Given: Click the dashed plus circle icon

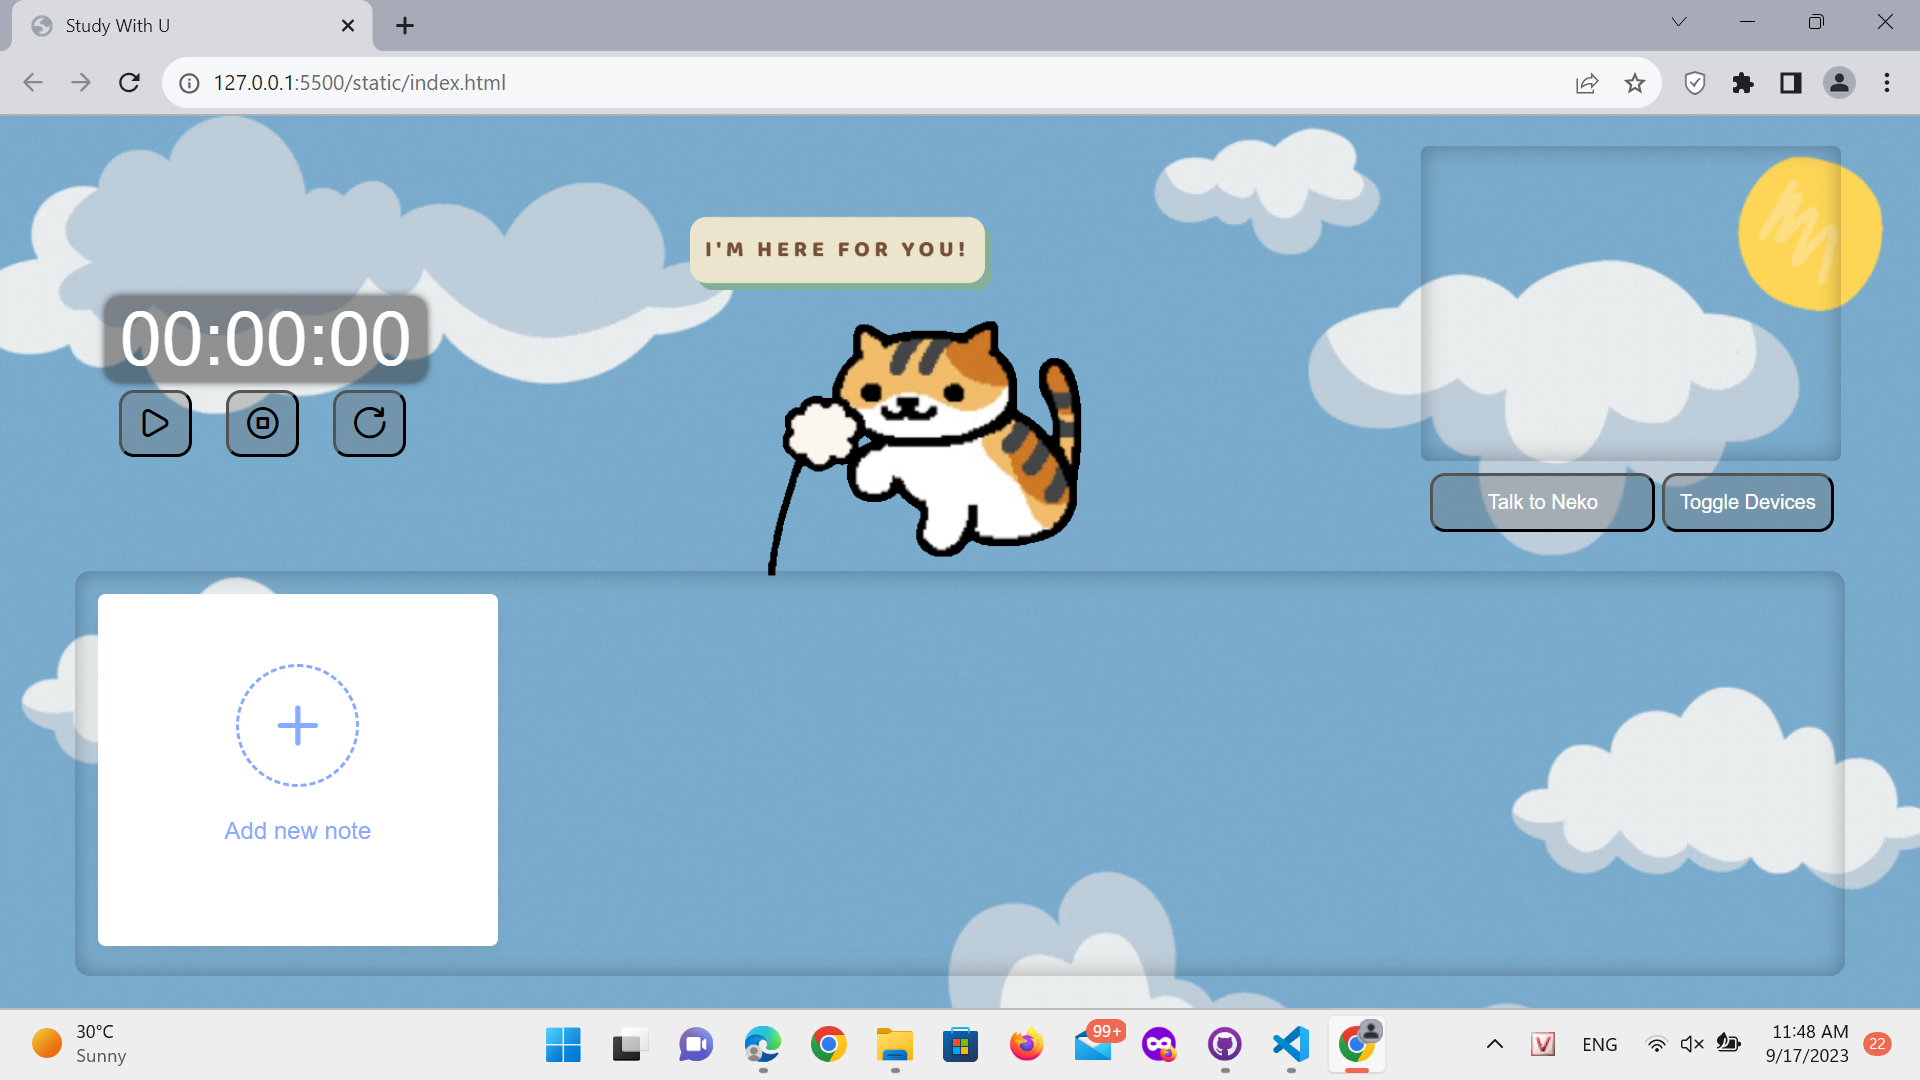Looking at the screenshot, I should pyautogui.click(x=297, y=725).
